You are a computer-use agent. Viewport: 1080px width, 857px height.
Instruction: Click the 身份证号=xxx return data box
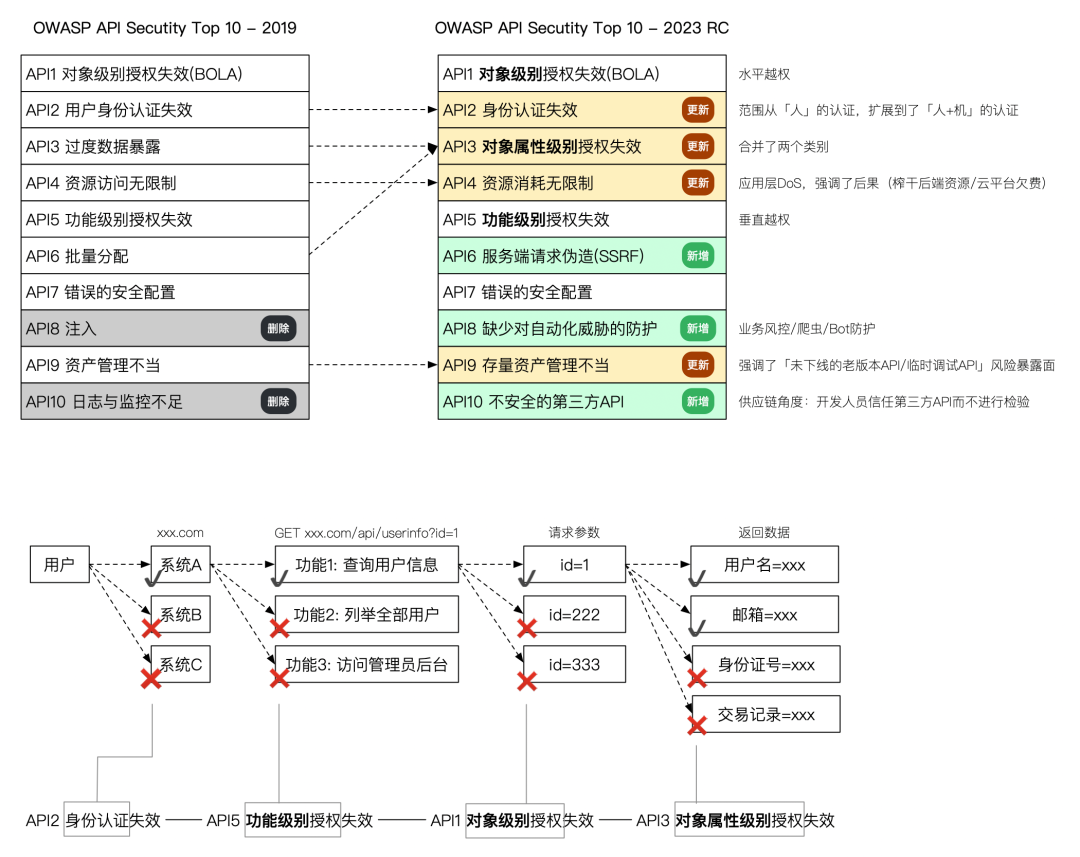point(765,664)
